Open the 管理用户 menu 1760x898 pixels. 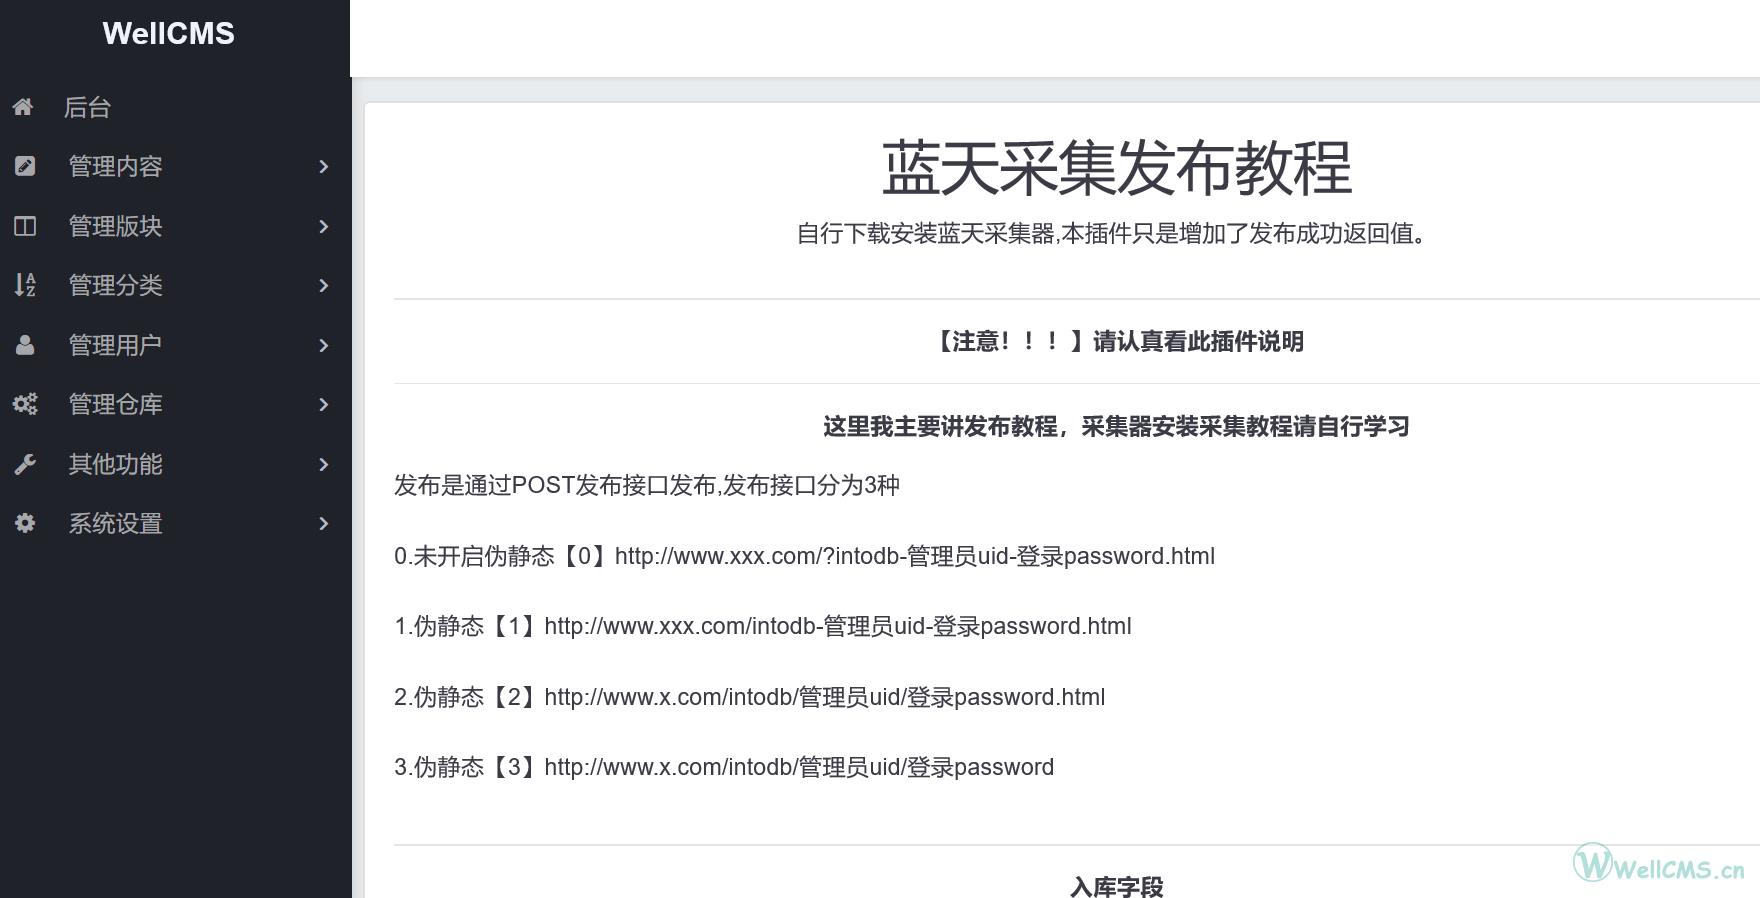(115, 345)
